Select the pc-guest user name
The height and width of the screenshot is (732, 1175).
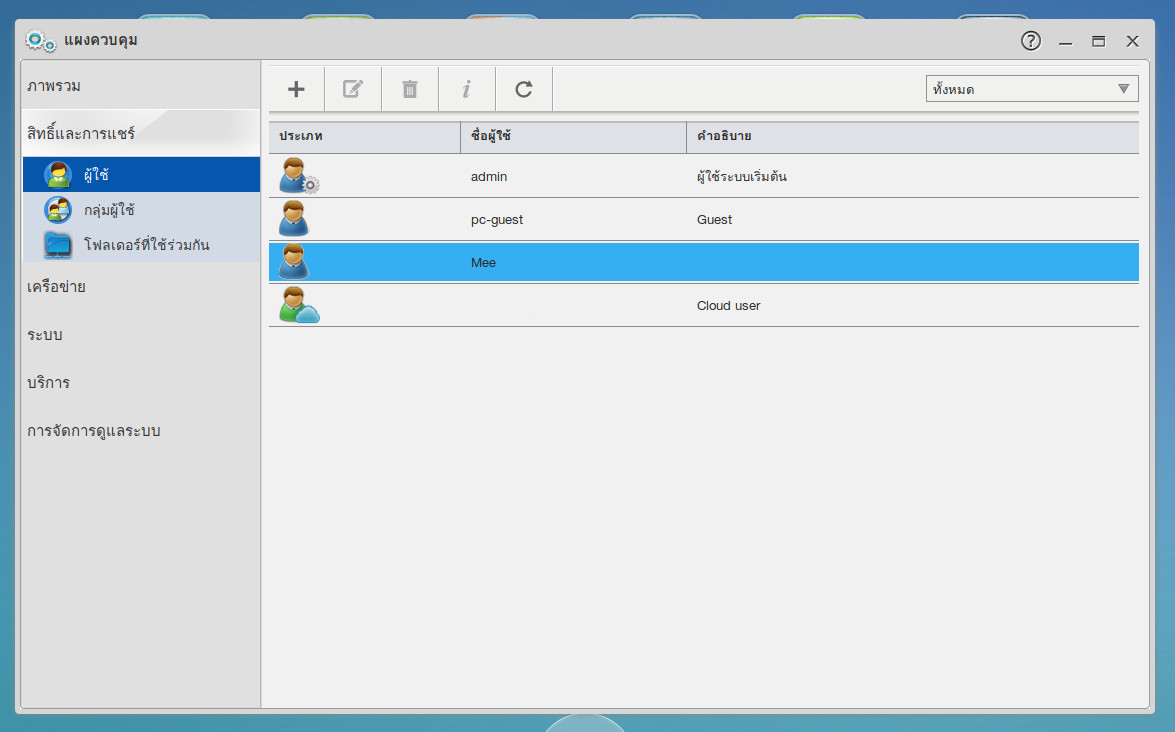tap(497, 220)
